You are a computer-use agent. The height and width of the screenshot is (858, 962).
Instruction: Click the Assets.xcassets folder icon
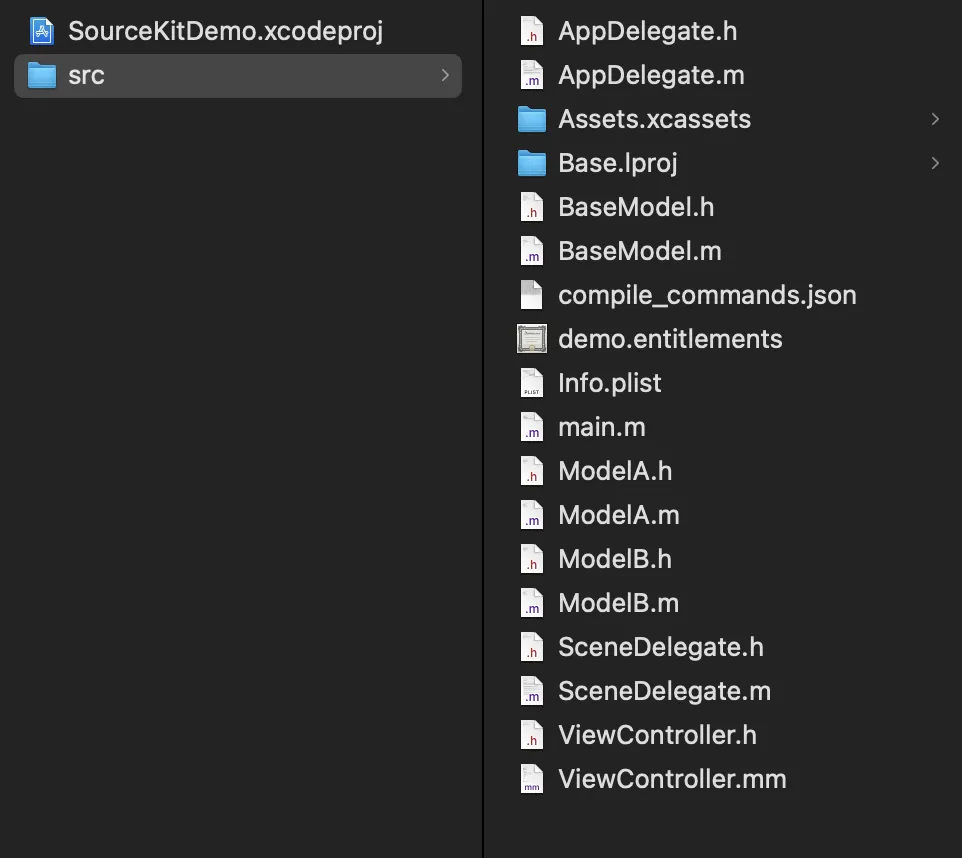pos(532,119)
